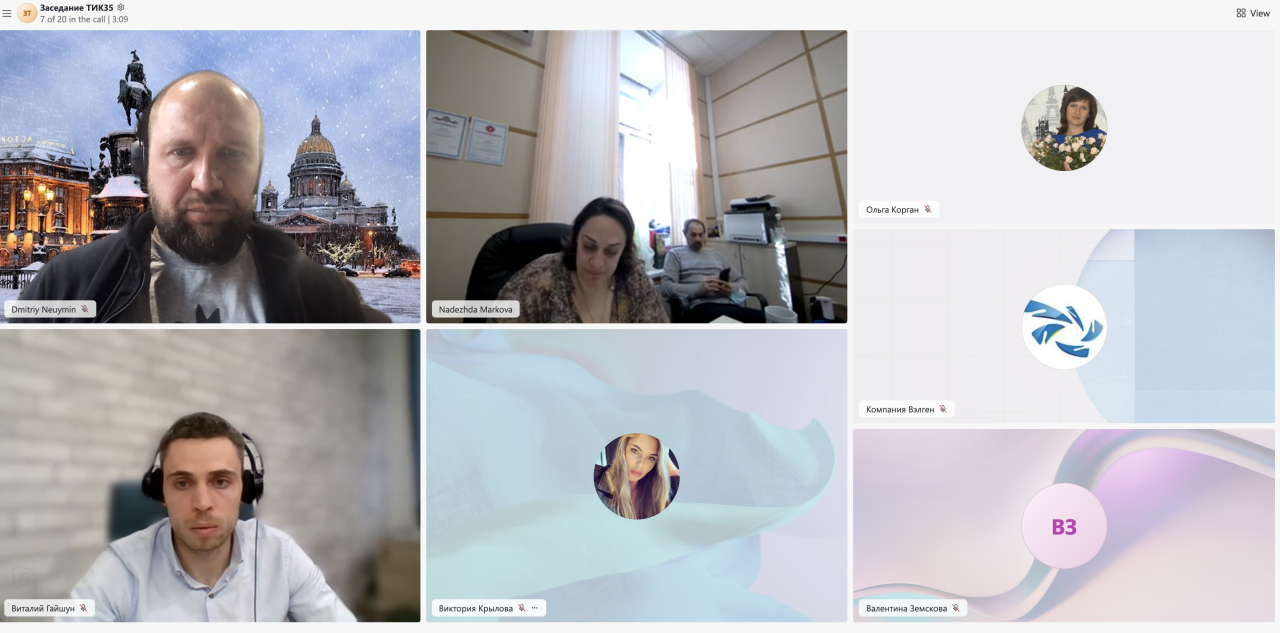Viewport: 1280px width, 633px height.
Task: Click muted mic icon for Валентина Земскова
Action: pos(956,608)
